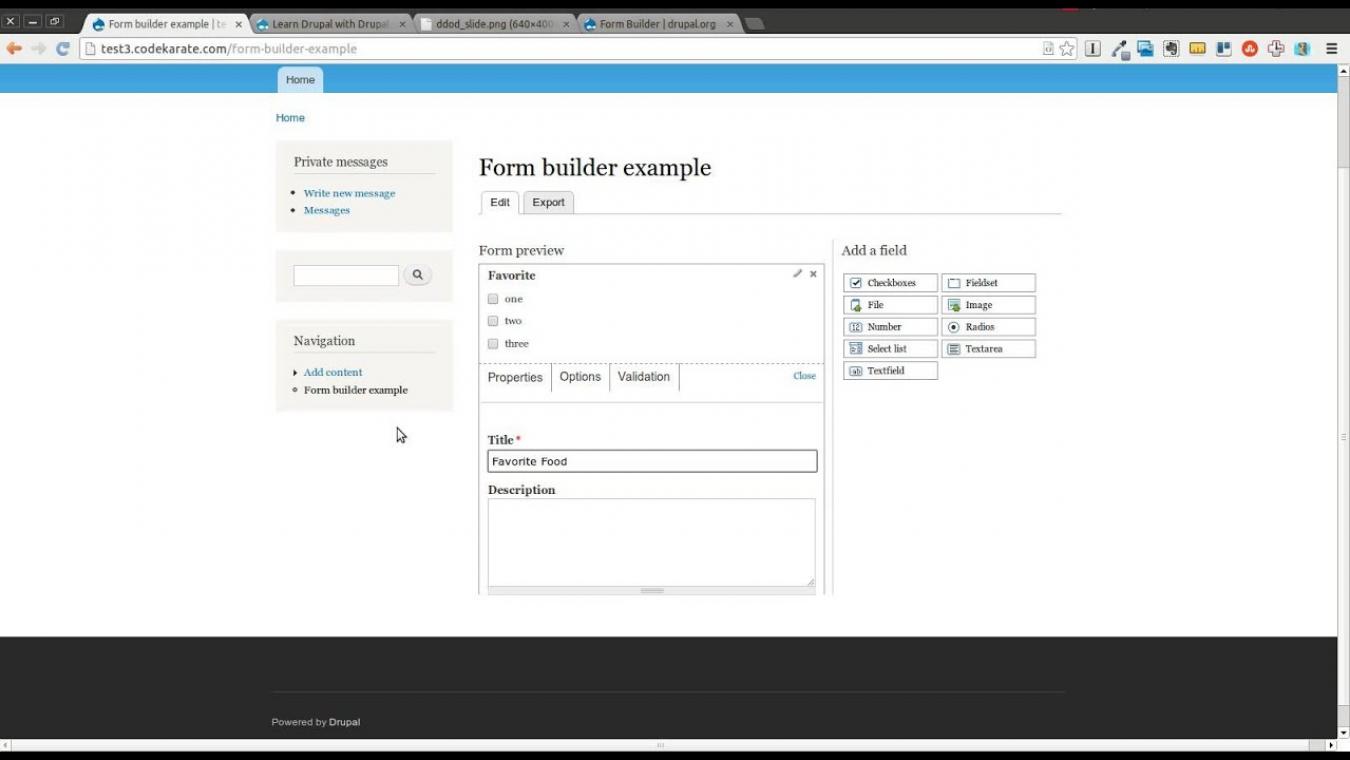Open the Properties tab
The image size is (1350, 760).
(x=515, y=377)
